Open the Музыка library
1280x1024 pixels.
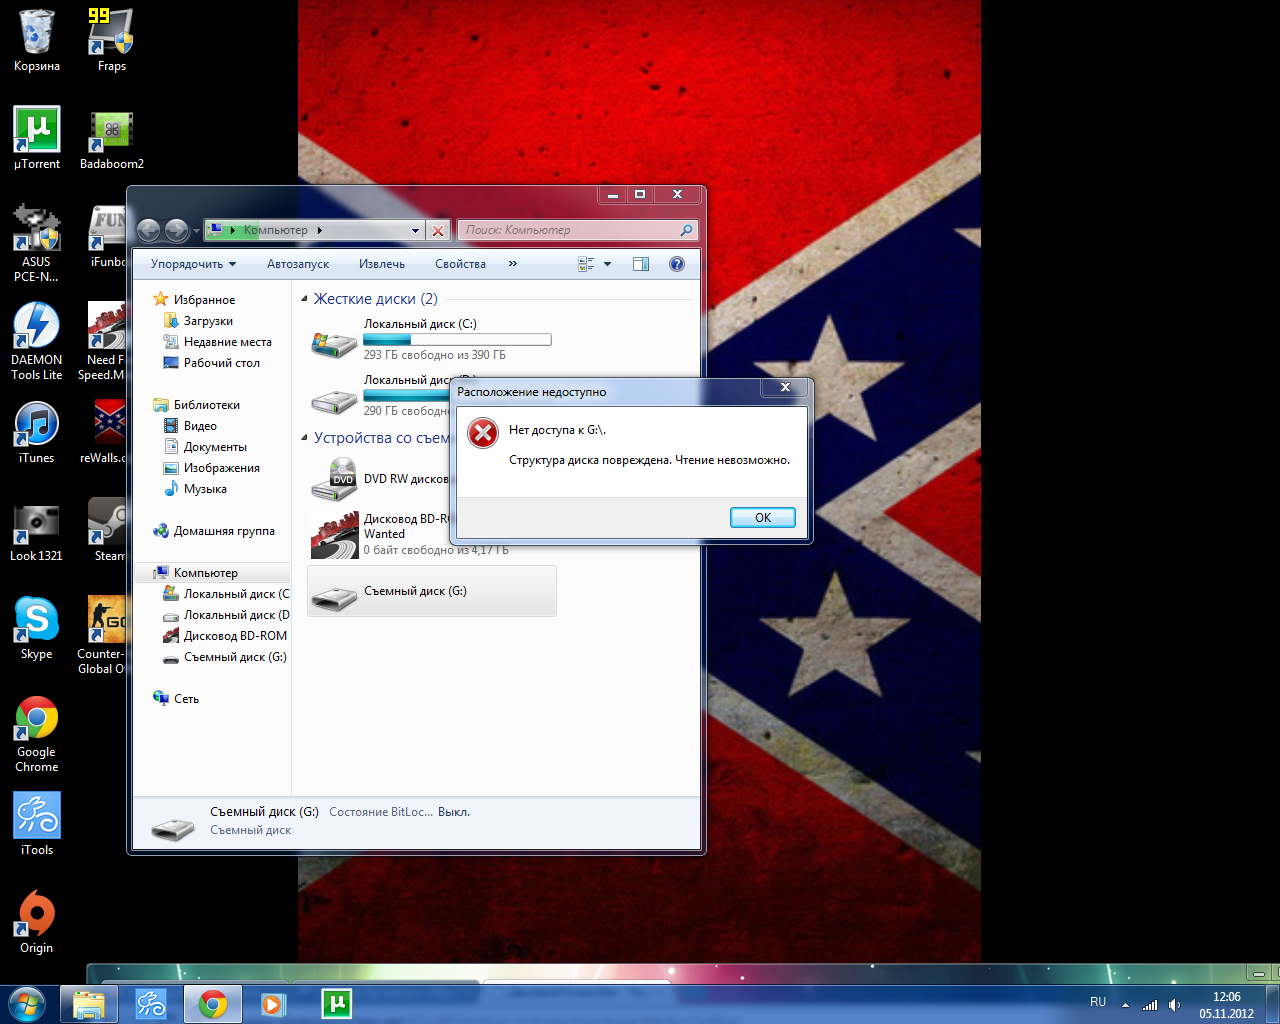(x=205, y=489)
